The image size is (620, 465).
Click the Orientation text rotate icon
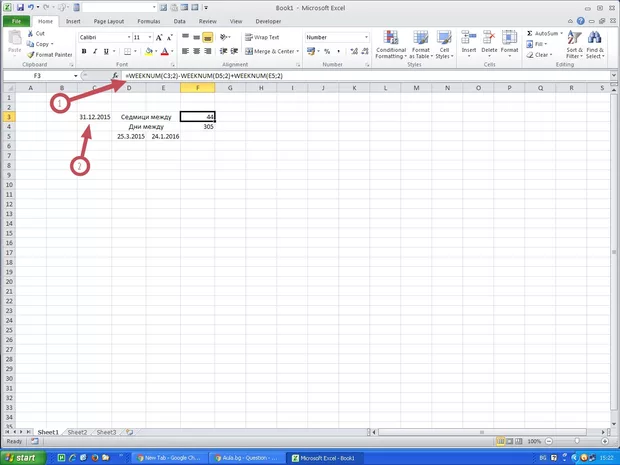click(x=224, y=37)
